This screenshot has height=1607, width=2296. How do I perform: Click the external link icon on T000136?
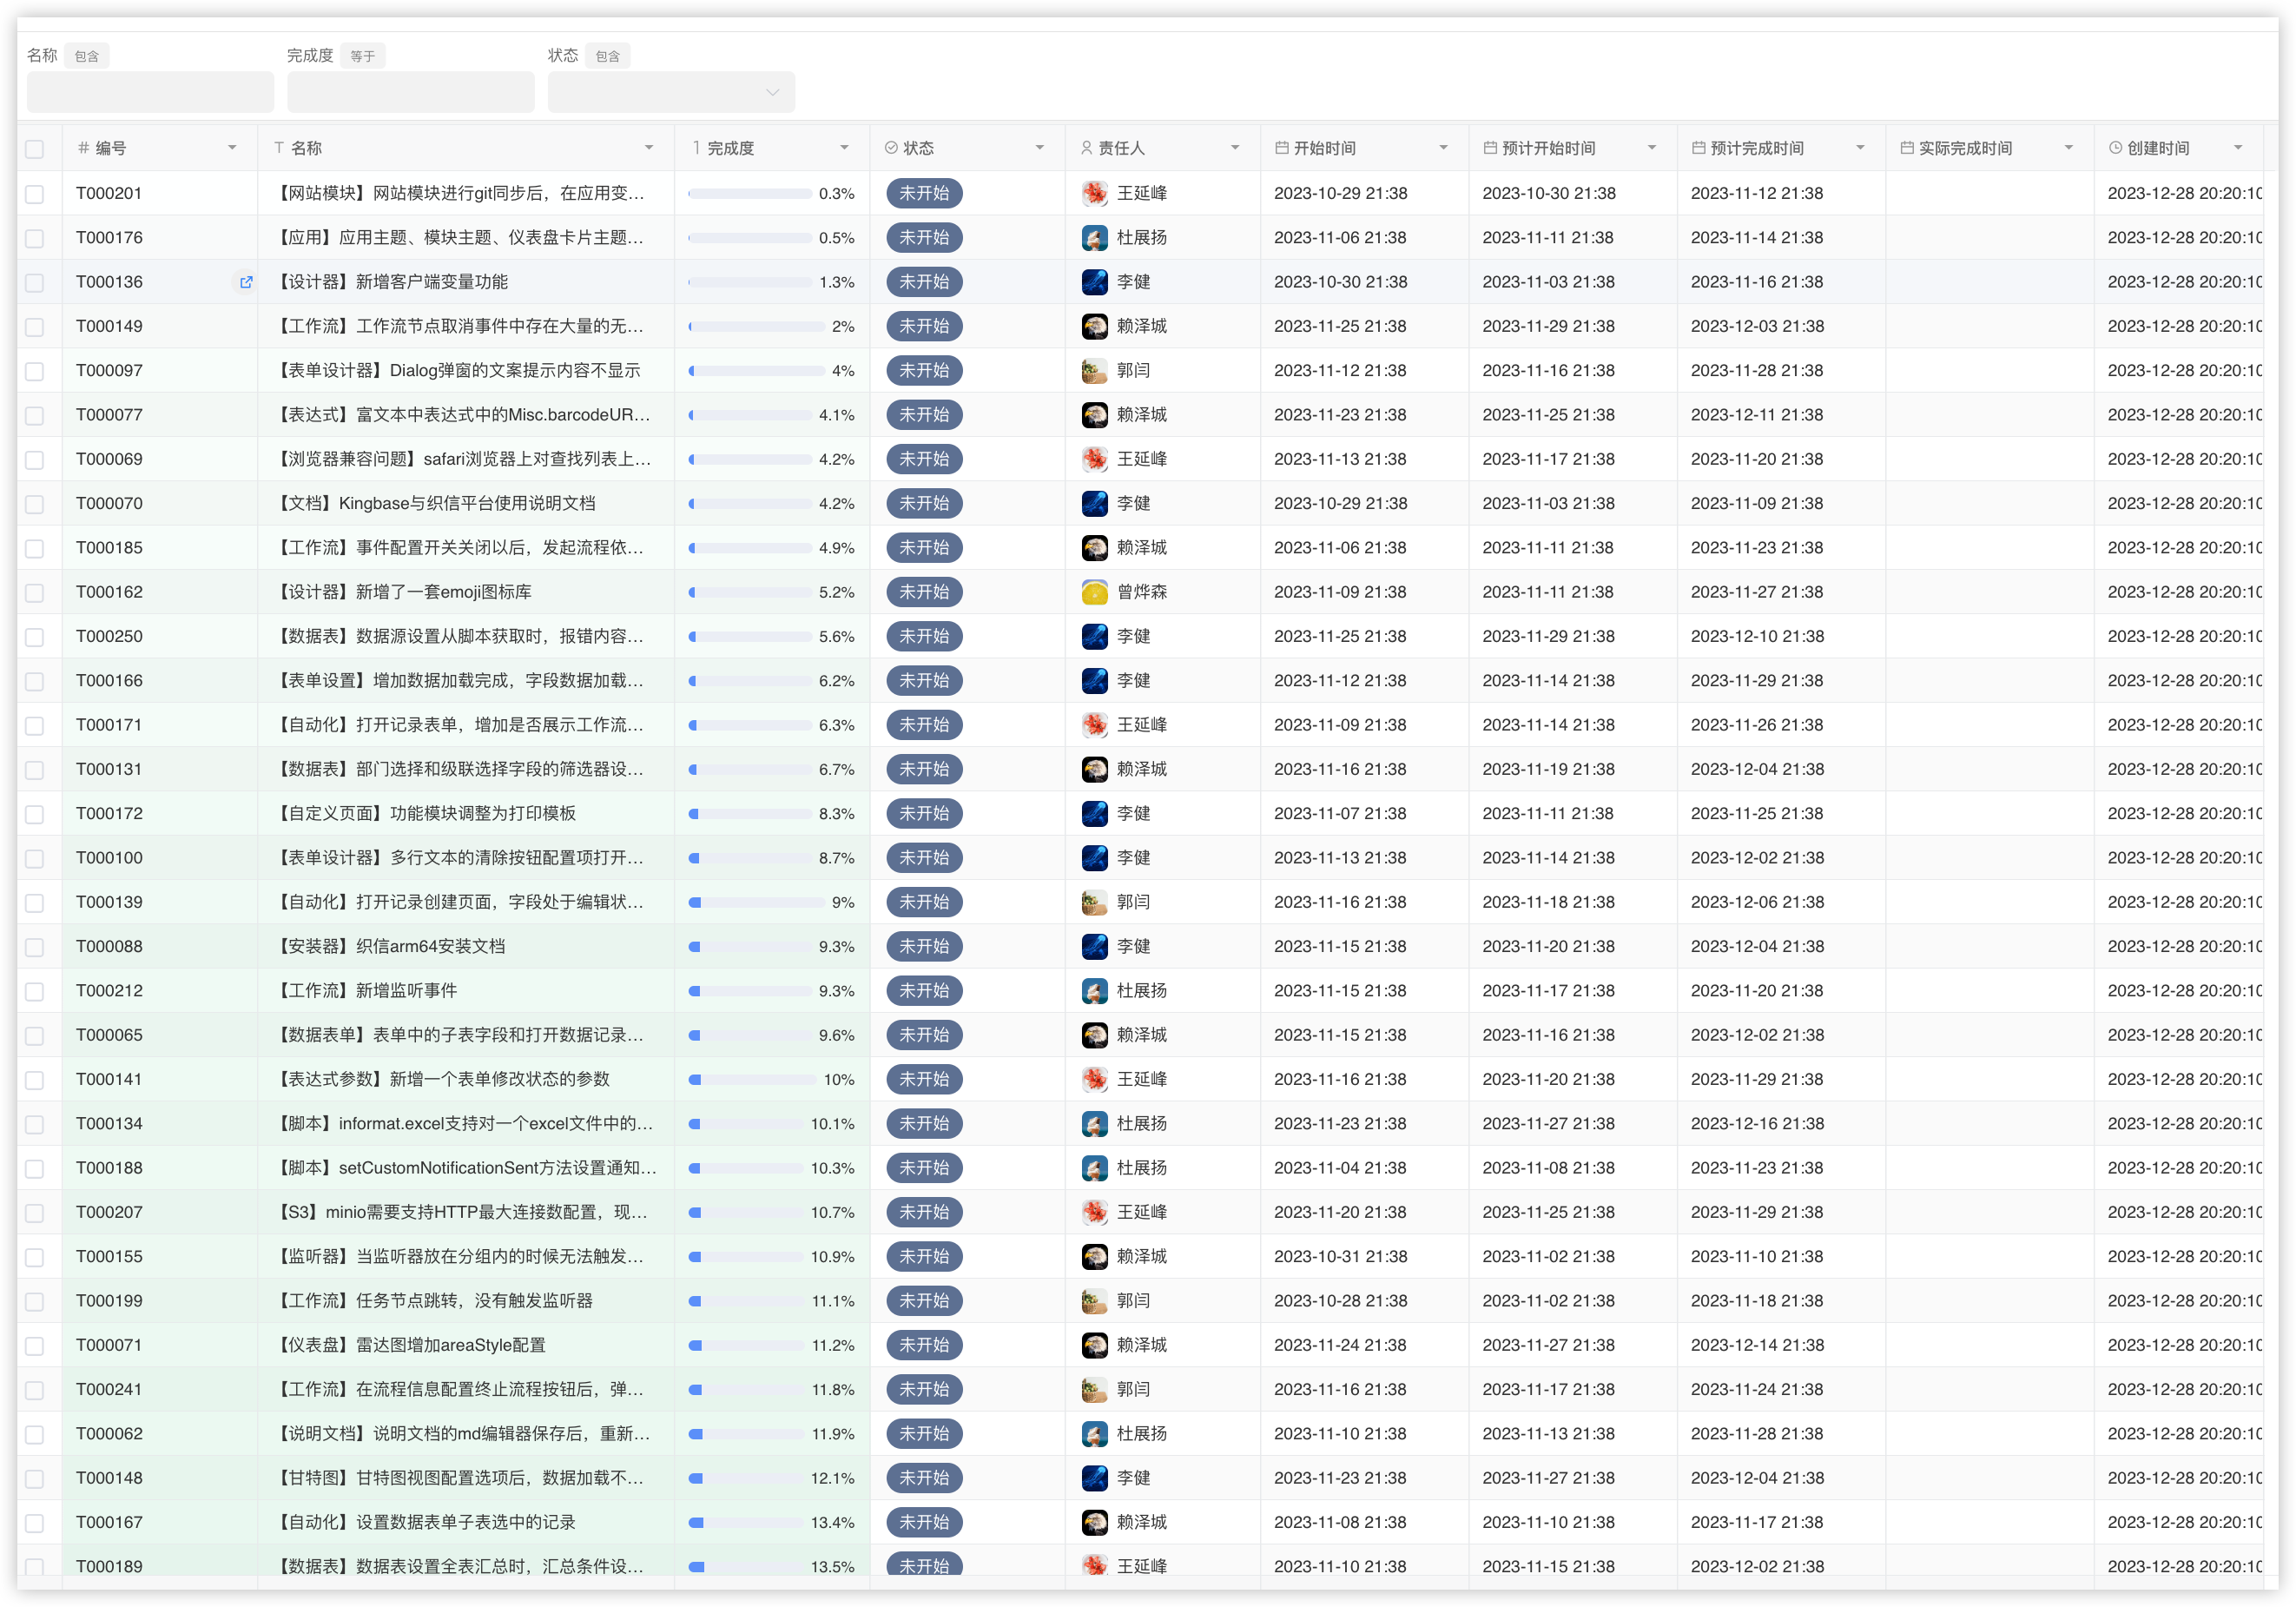click(244, 281)
